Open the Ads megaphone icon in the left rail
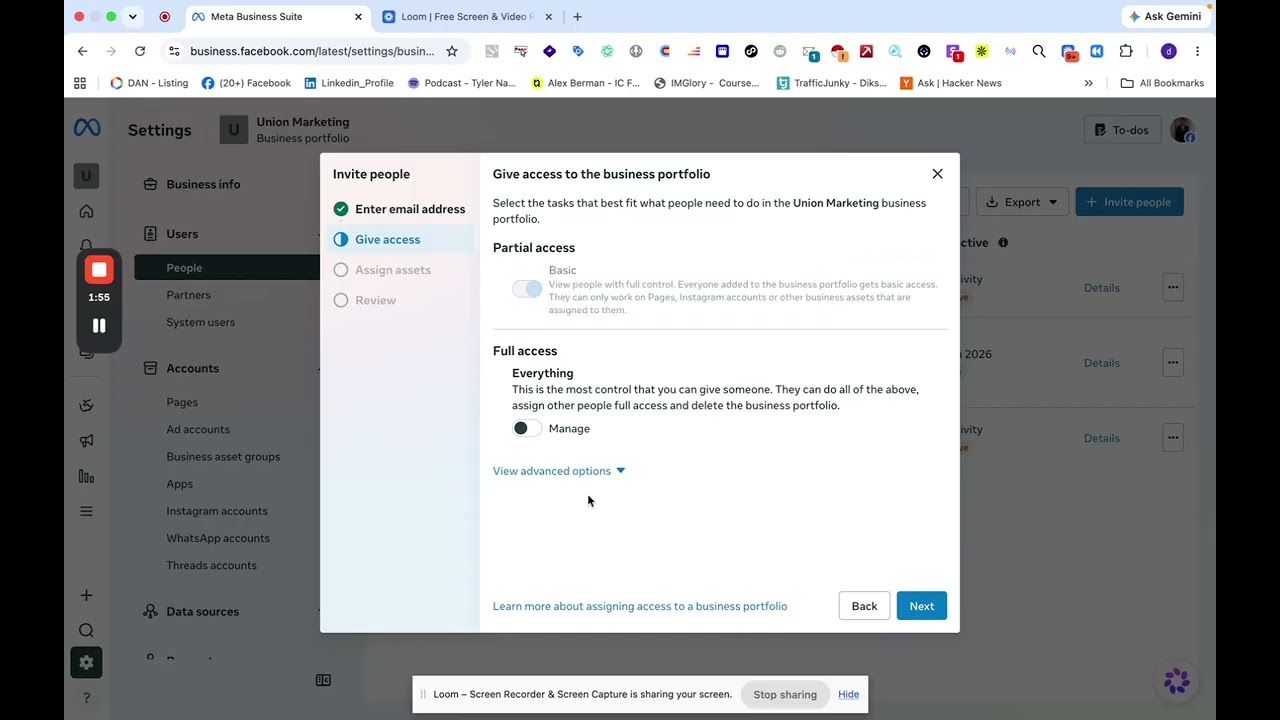The image size is (1280, 720). point(86,441)
